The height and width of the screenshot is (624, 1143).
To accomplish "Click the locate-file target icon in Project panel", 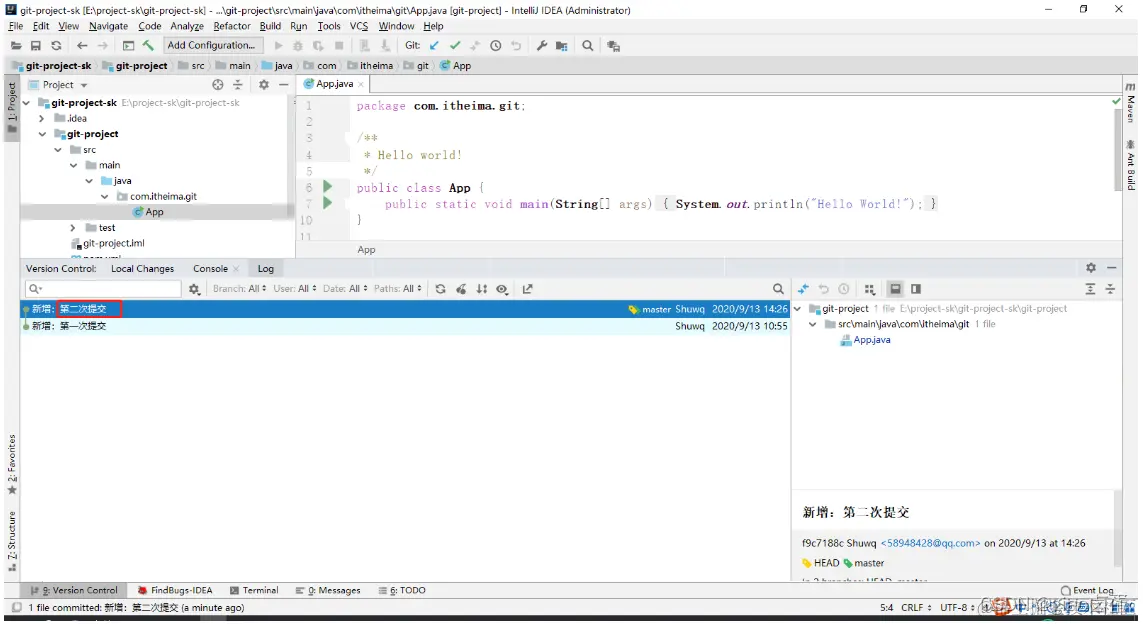I will pyautogui.click(x=217, y=85).
